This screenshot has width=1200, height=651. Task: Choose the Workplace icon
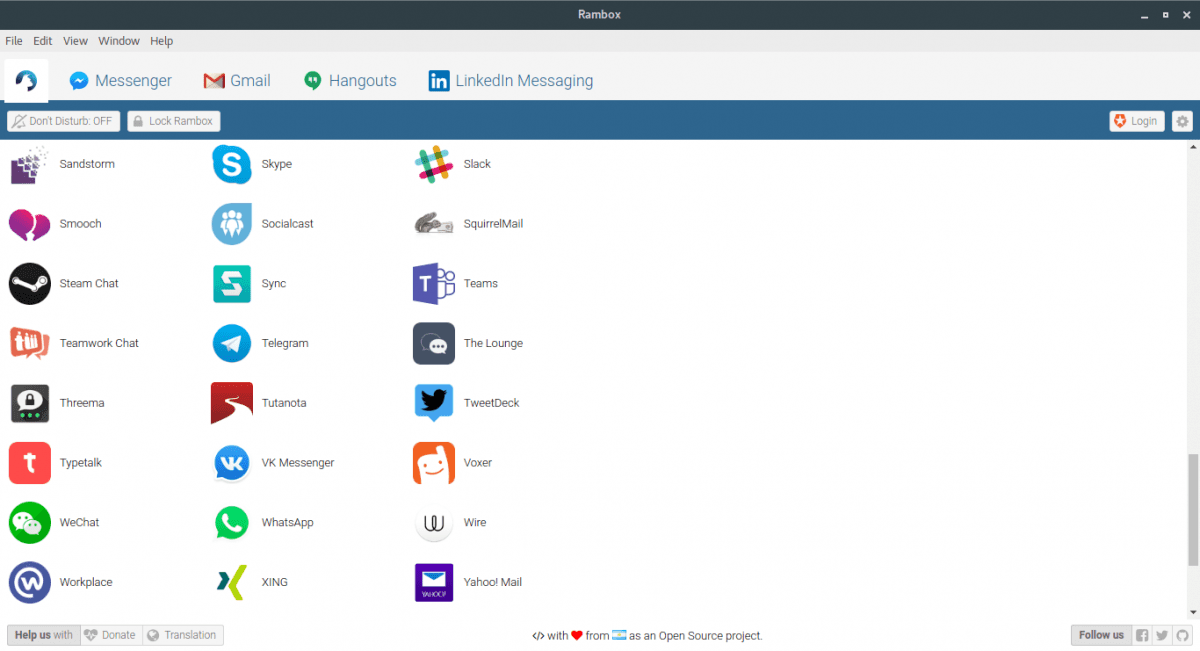click(x=29, y=582)
